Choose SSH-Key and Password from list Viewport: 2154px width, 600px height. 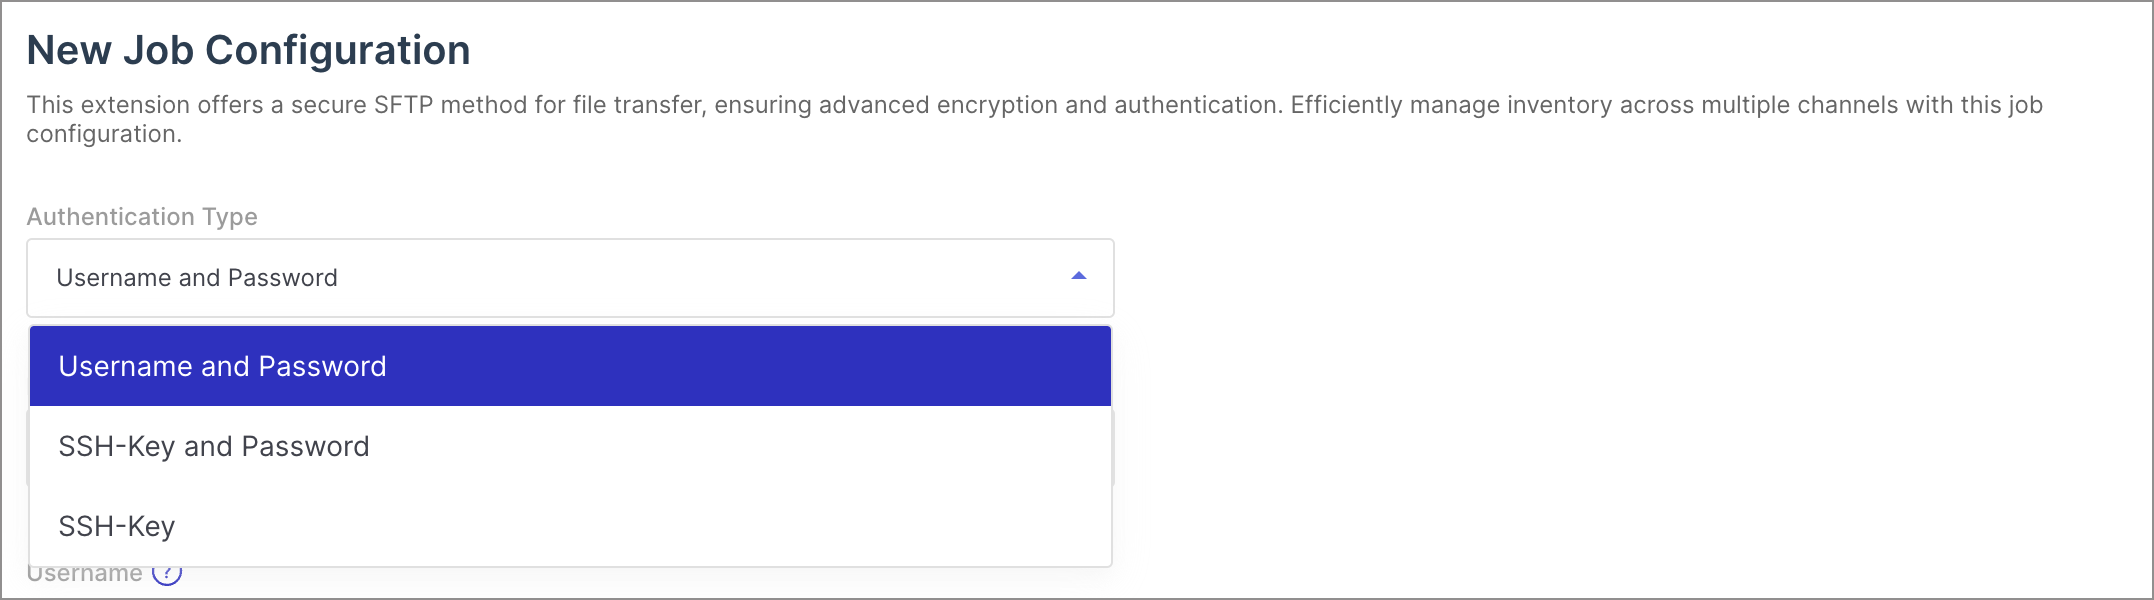tap(570, 446)
